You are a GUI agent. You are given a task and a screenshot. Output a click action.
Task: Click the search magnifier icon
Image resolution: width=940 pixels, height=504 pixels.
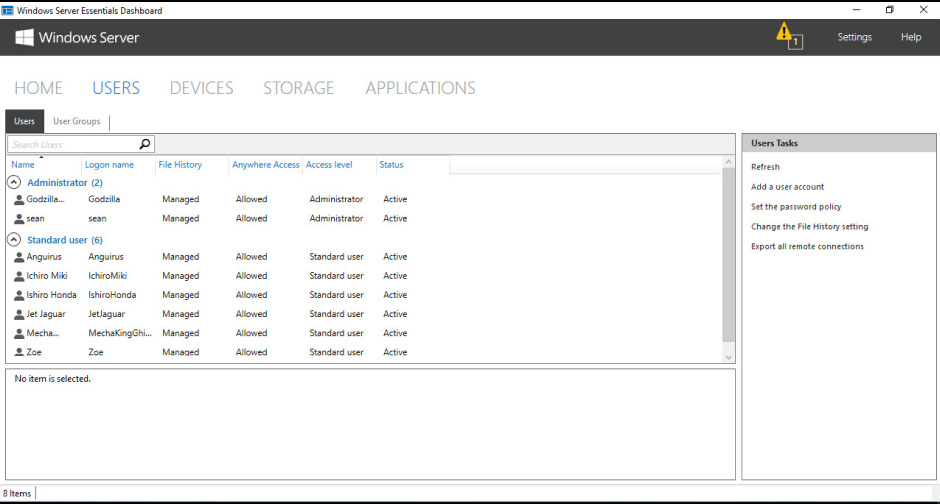click(144, 144)
